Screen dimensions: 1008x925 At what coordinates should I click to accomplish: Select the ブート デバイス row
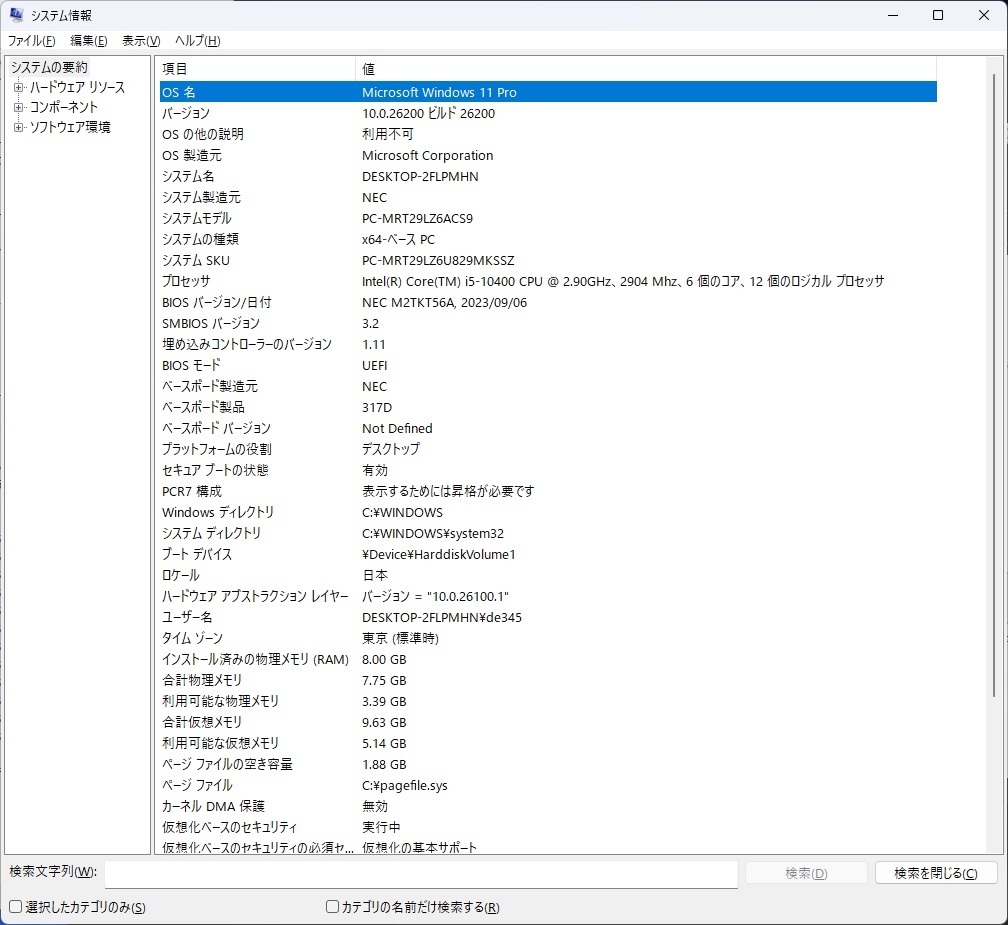pyautogui.click(x=548, y=555)
